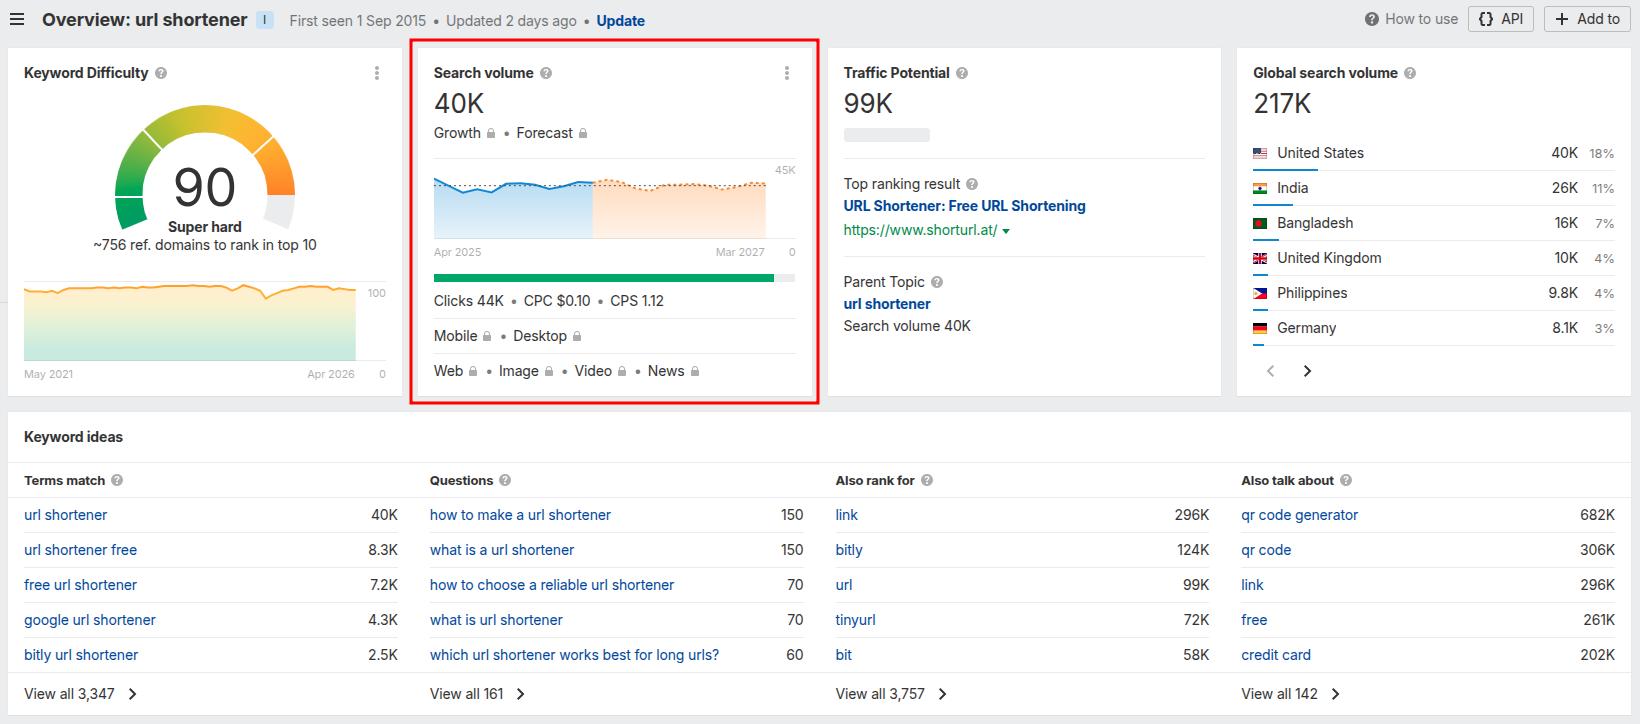Open what is a url shortener question
Viewport: 1640px width, 724px height.
pos(502,550)
